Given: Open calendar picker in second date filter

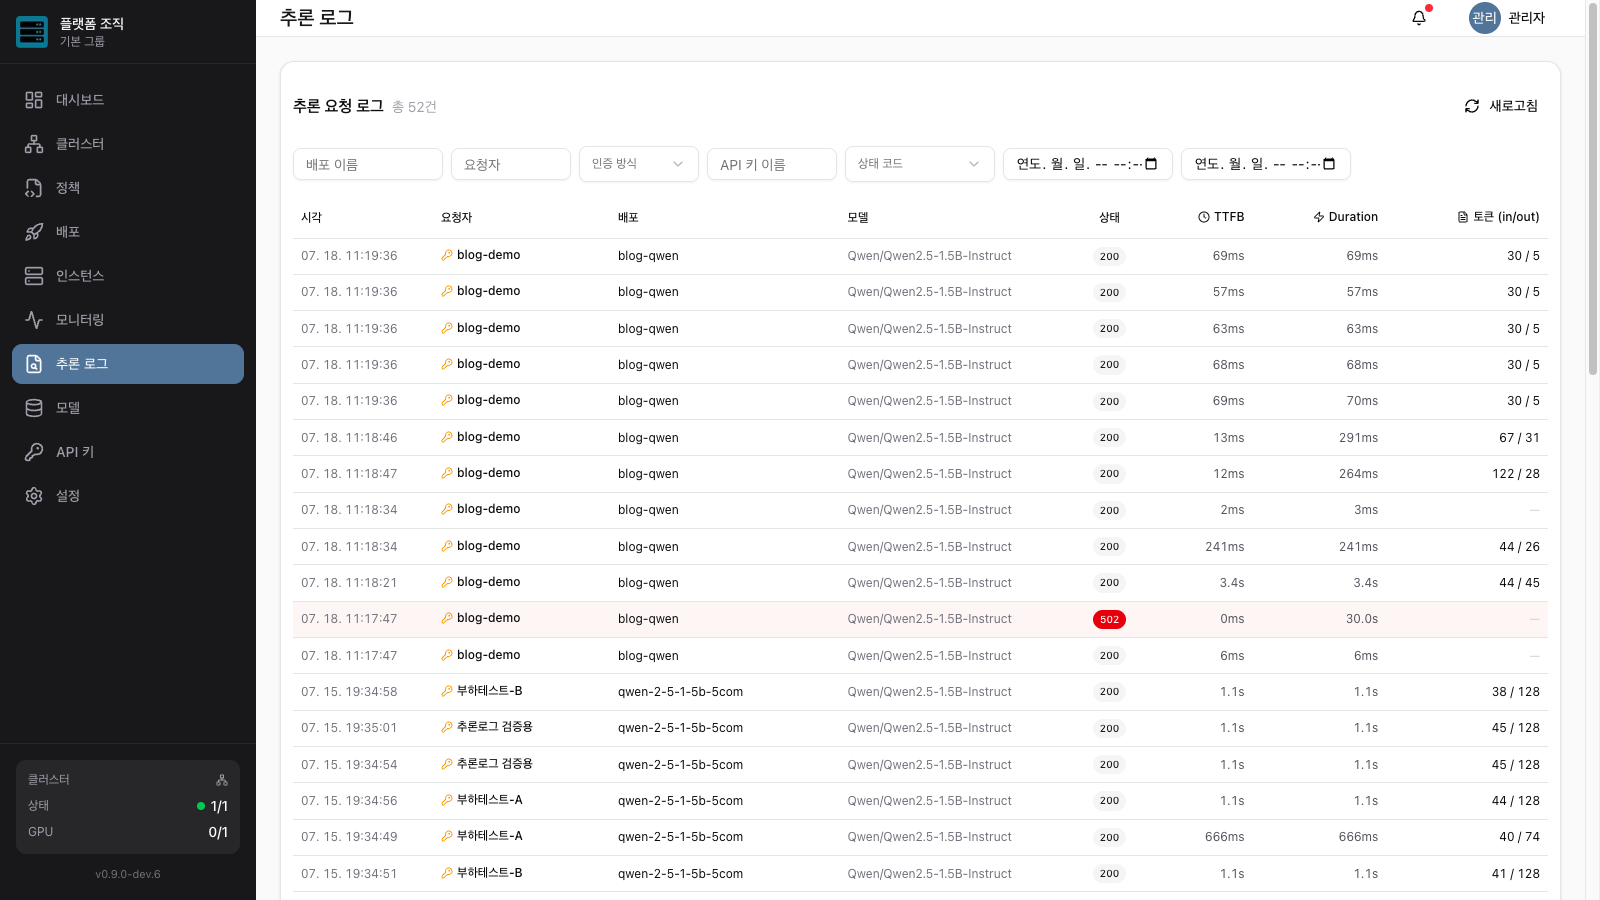Looking at the screenshot, I should click(x=1329, y=164).
